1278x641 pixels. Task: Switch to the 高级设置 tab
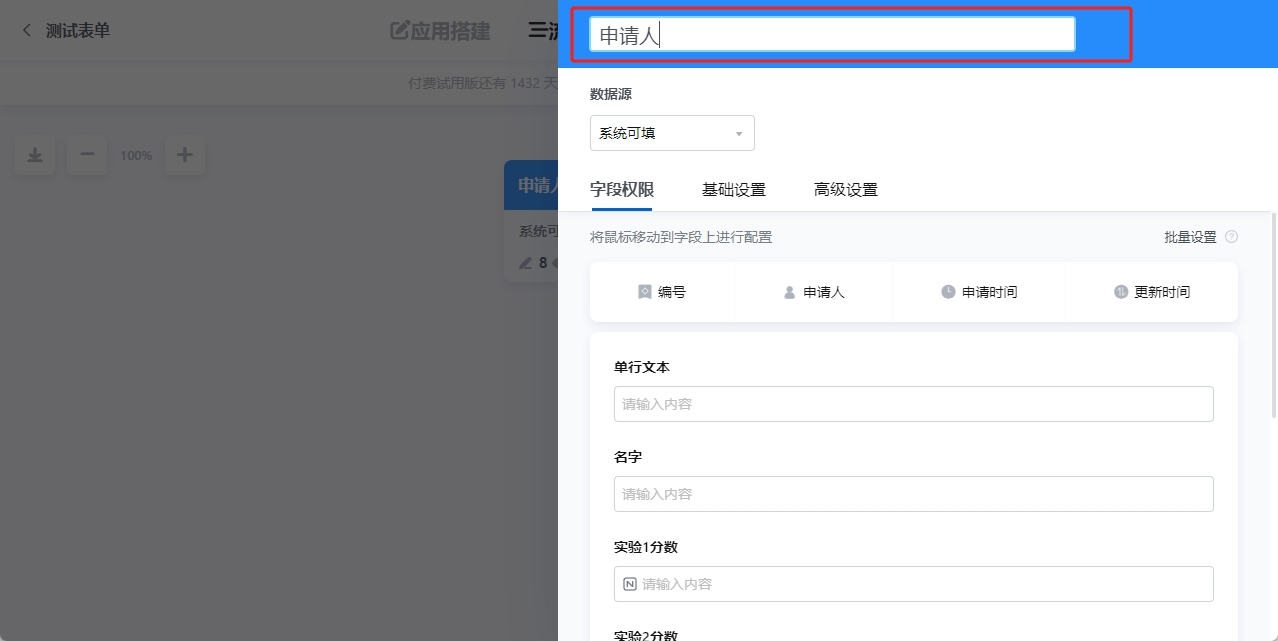coord(845,188)
